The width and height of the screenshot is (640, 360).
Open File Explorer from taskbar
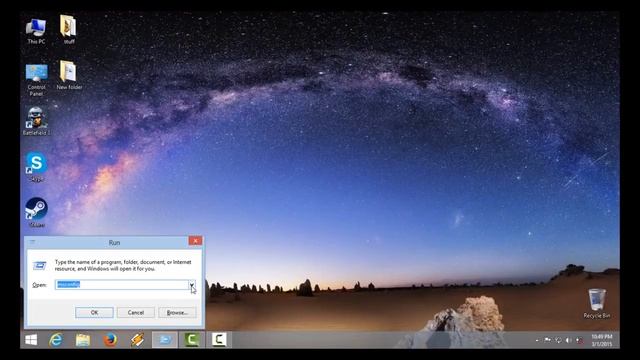[x=83, y=340]
